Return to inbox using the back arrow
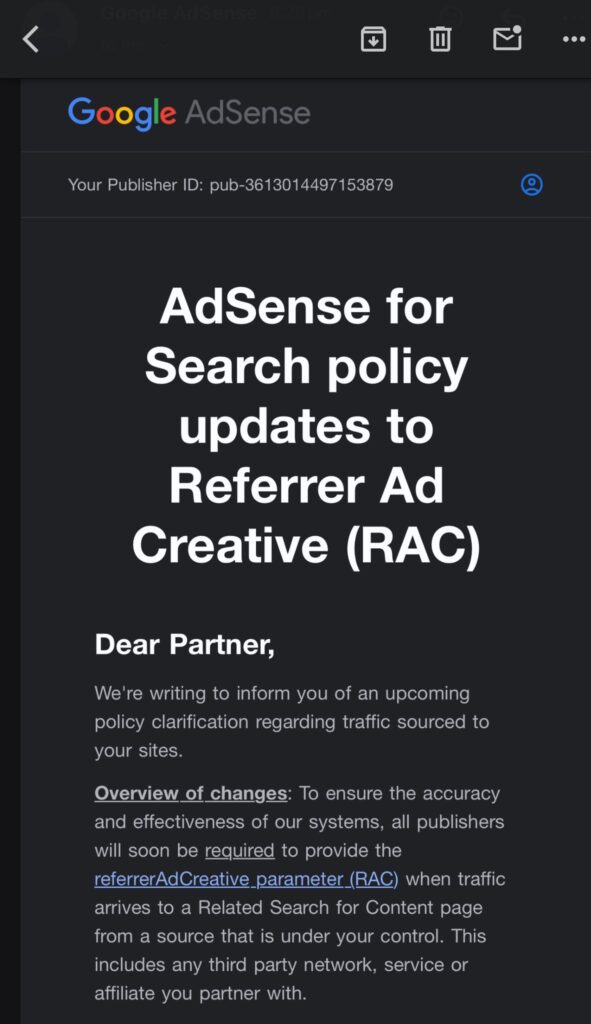Screen dimensions: 591x1024 coord(30,39)
